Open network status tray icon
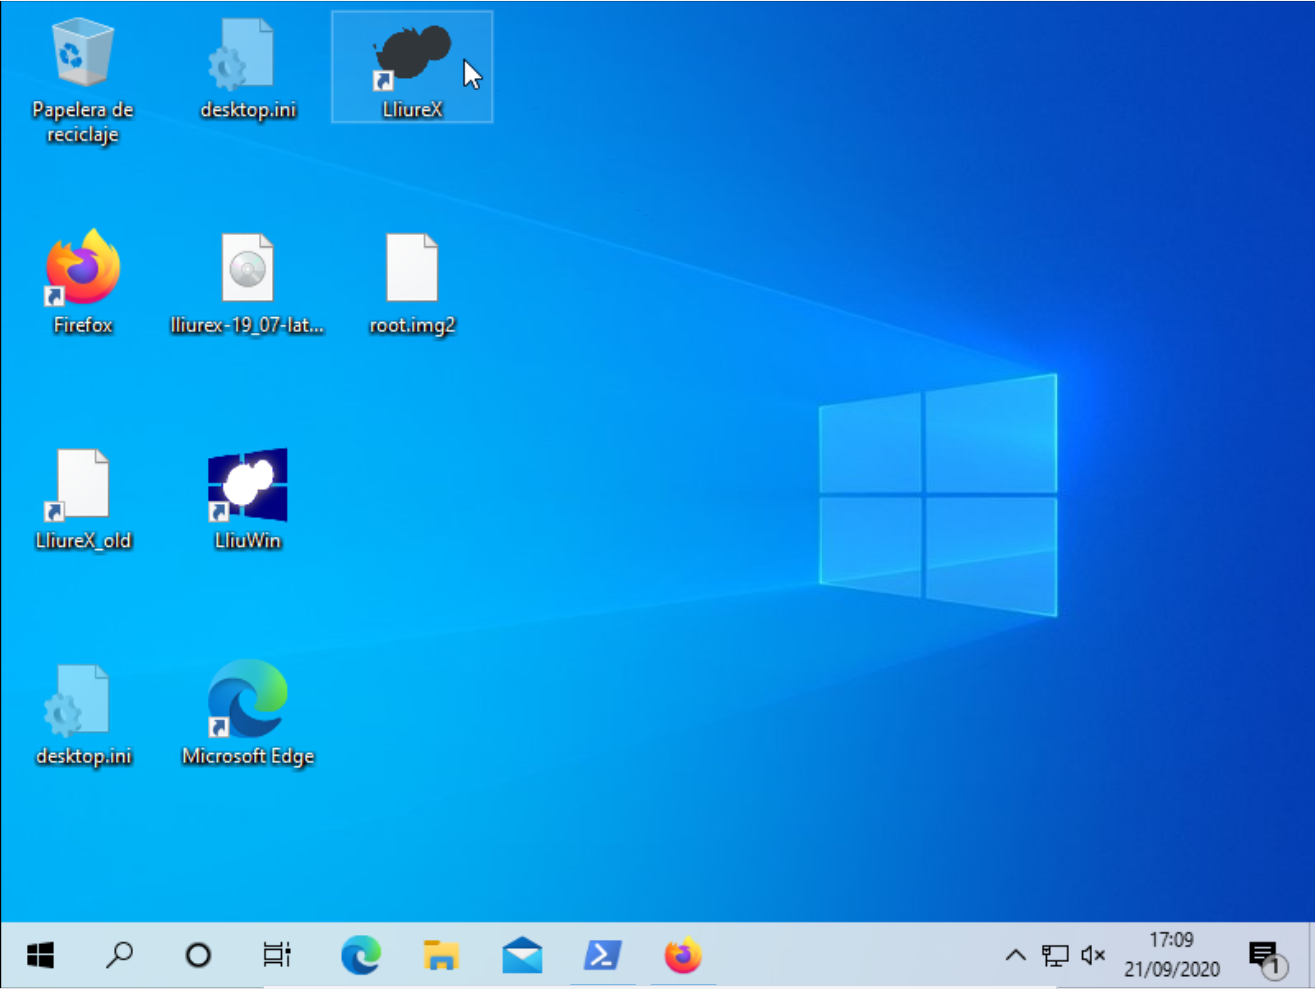Screen dimensions: 1315x989 coord(1055,955)
